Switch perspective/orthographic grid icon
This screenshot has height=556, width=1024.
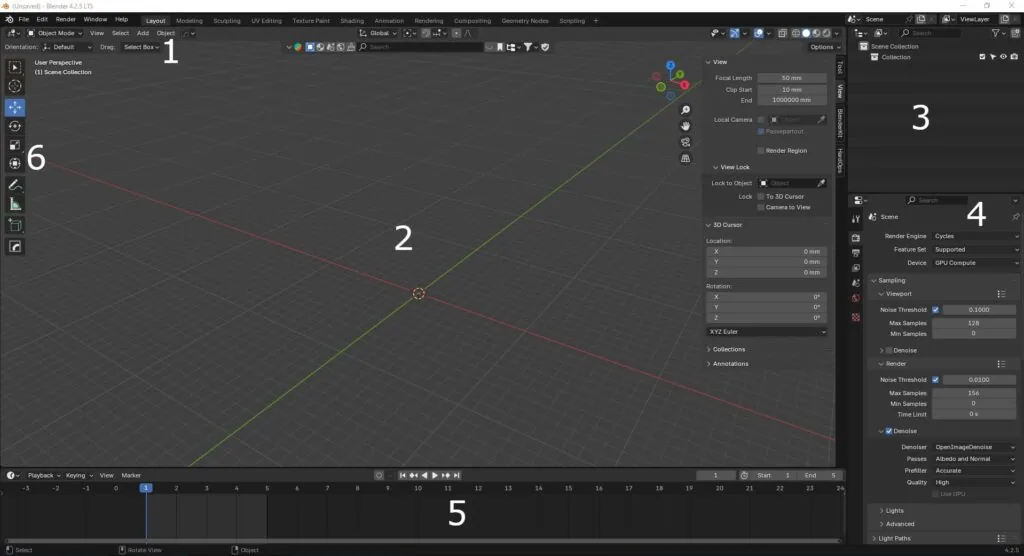(x=685, y=159)
